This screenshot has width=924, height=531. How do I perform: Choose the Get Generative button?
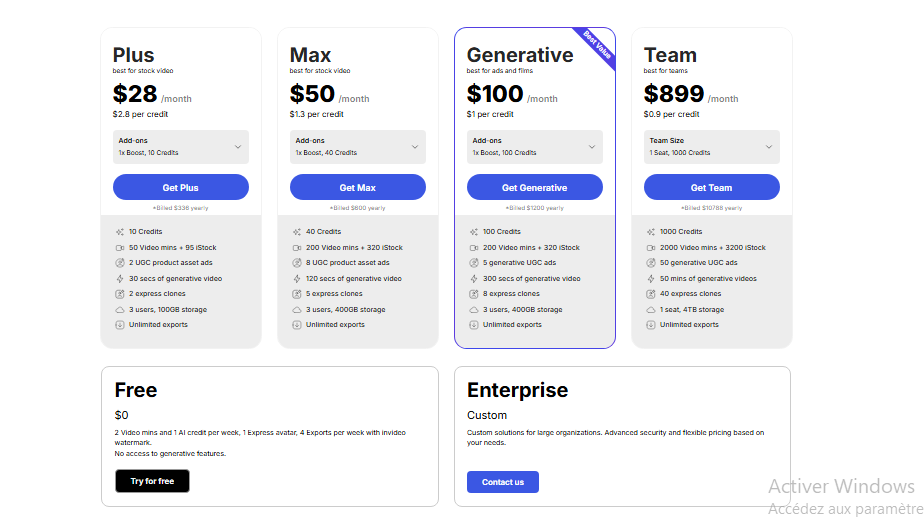pyautogui.click(x=535, y=188)
